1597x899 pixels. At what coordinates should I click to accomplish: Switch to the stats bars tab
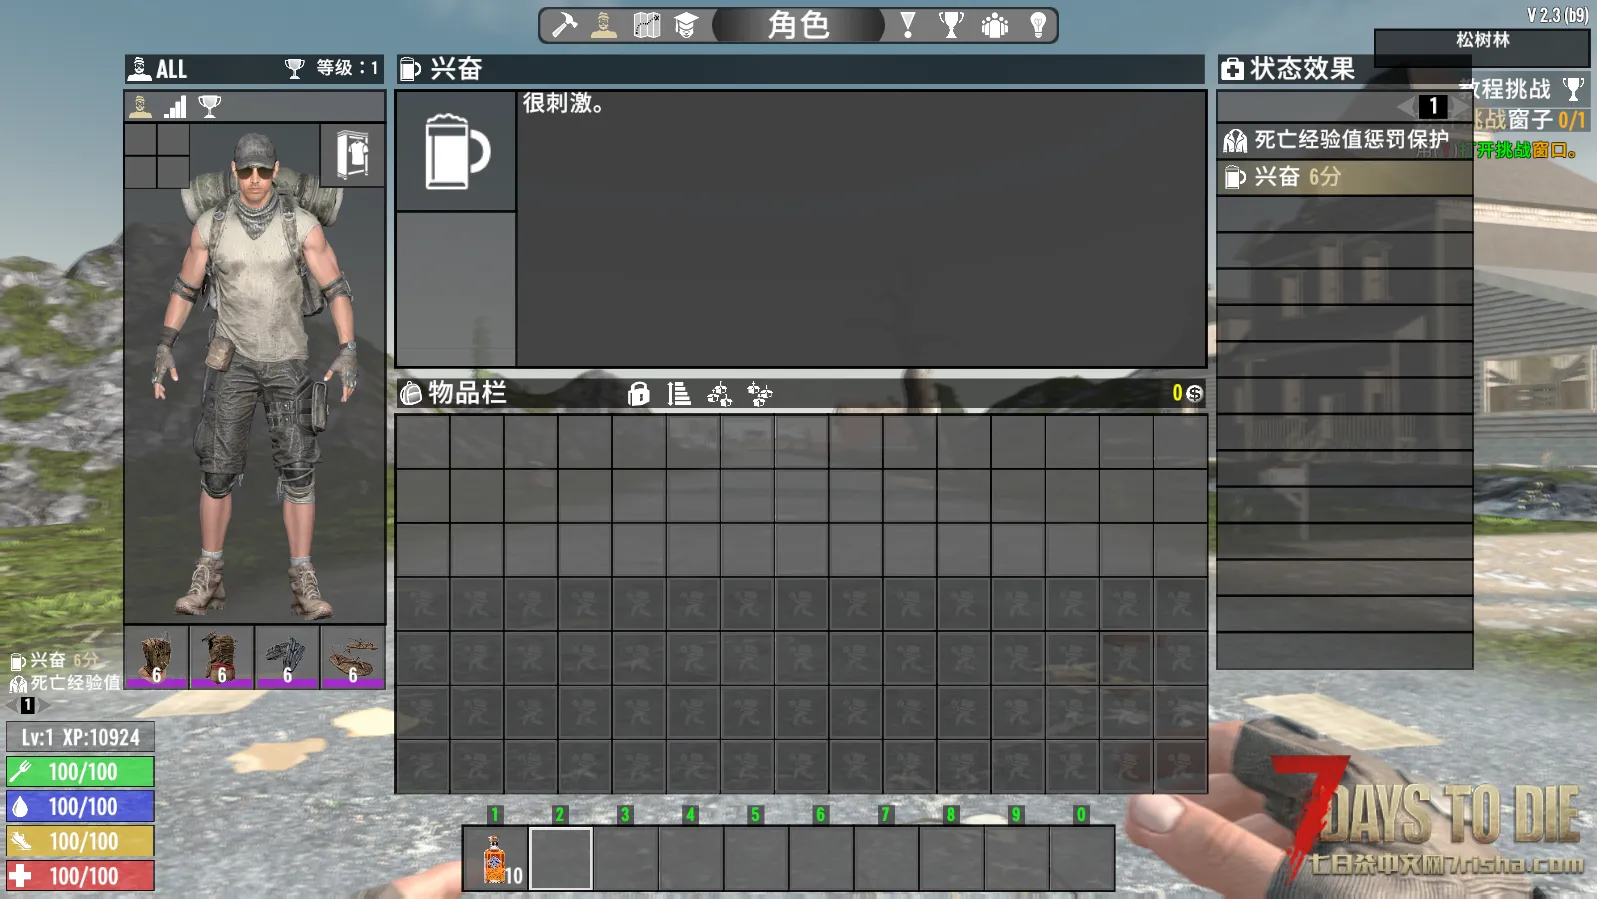(175, 106)
